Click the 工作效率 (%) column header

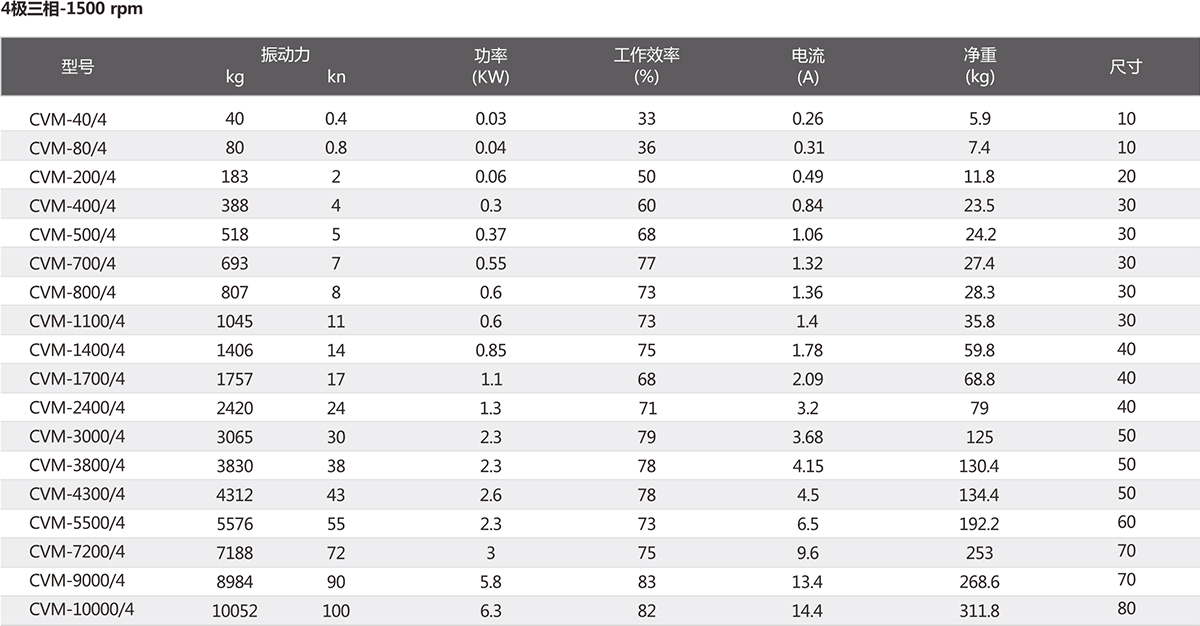646,66
